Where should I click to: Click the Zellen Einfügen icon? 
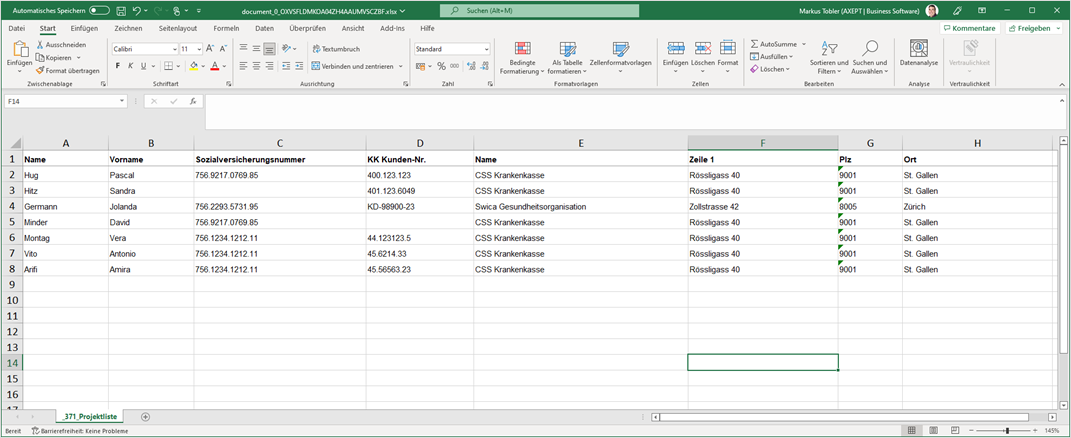pos(676,49)
